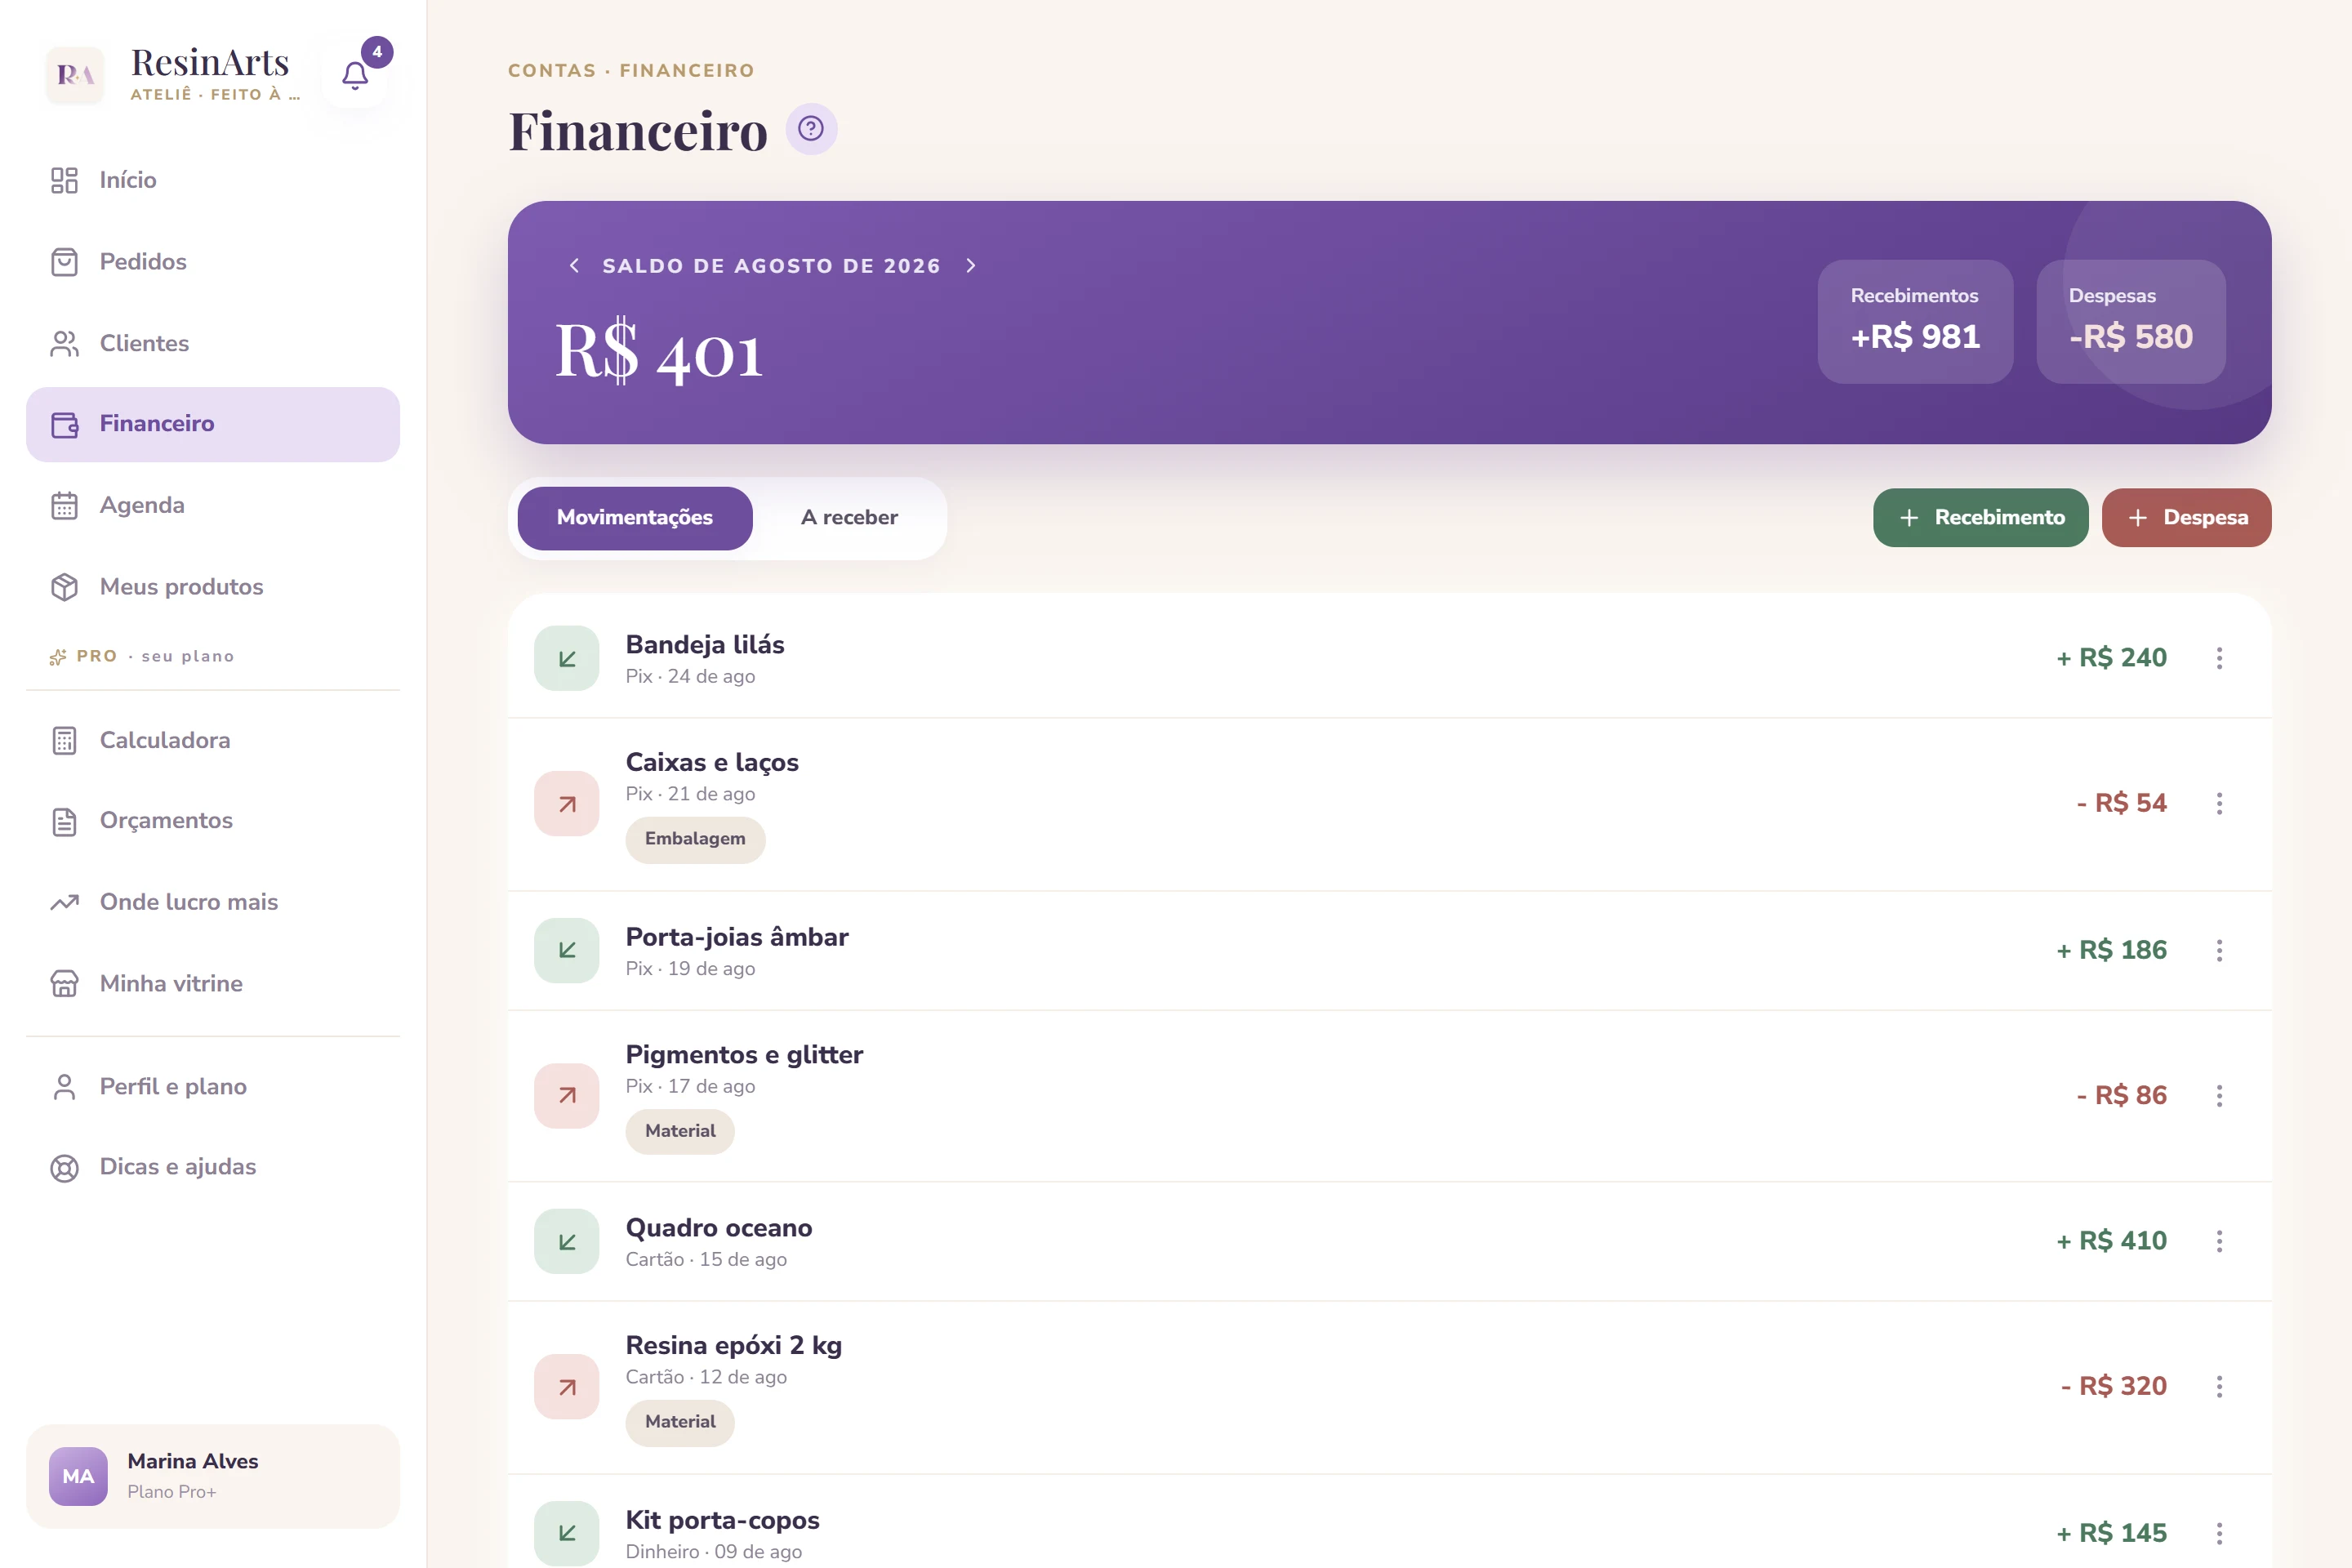Open the Financeiro help question icon
The width and height of the screenshot is (2352, 1568).
[x=811, y=129]
